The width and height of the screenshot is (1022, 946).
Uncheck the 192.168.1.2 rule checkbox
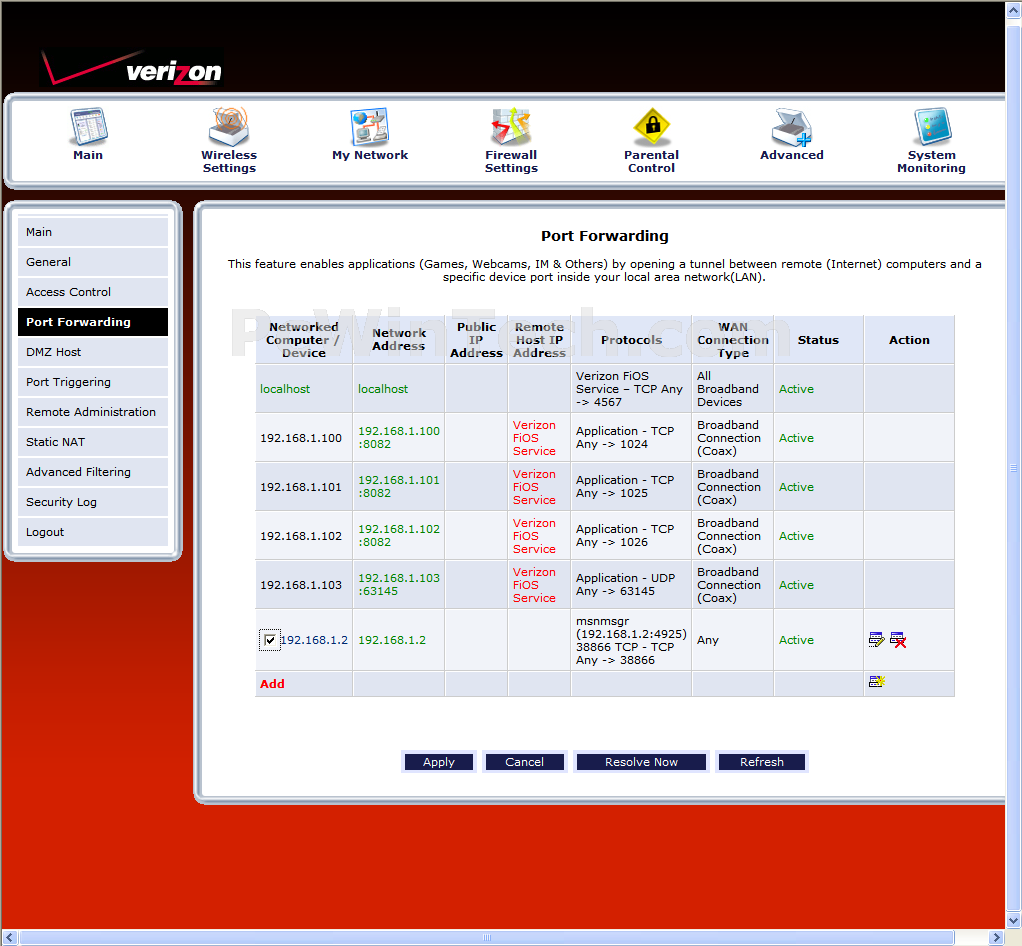tap(269, 640)
